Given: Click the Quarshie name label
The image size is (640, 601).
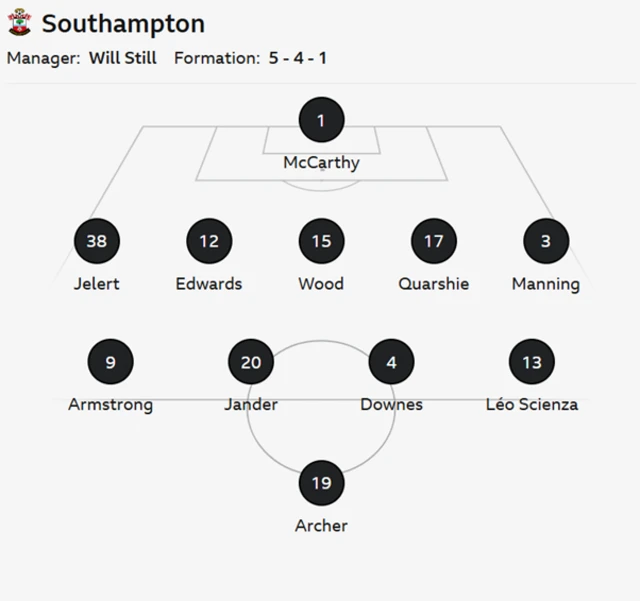Looking at the screenshot, I should pos(433,284).
